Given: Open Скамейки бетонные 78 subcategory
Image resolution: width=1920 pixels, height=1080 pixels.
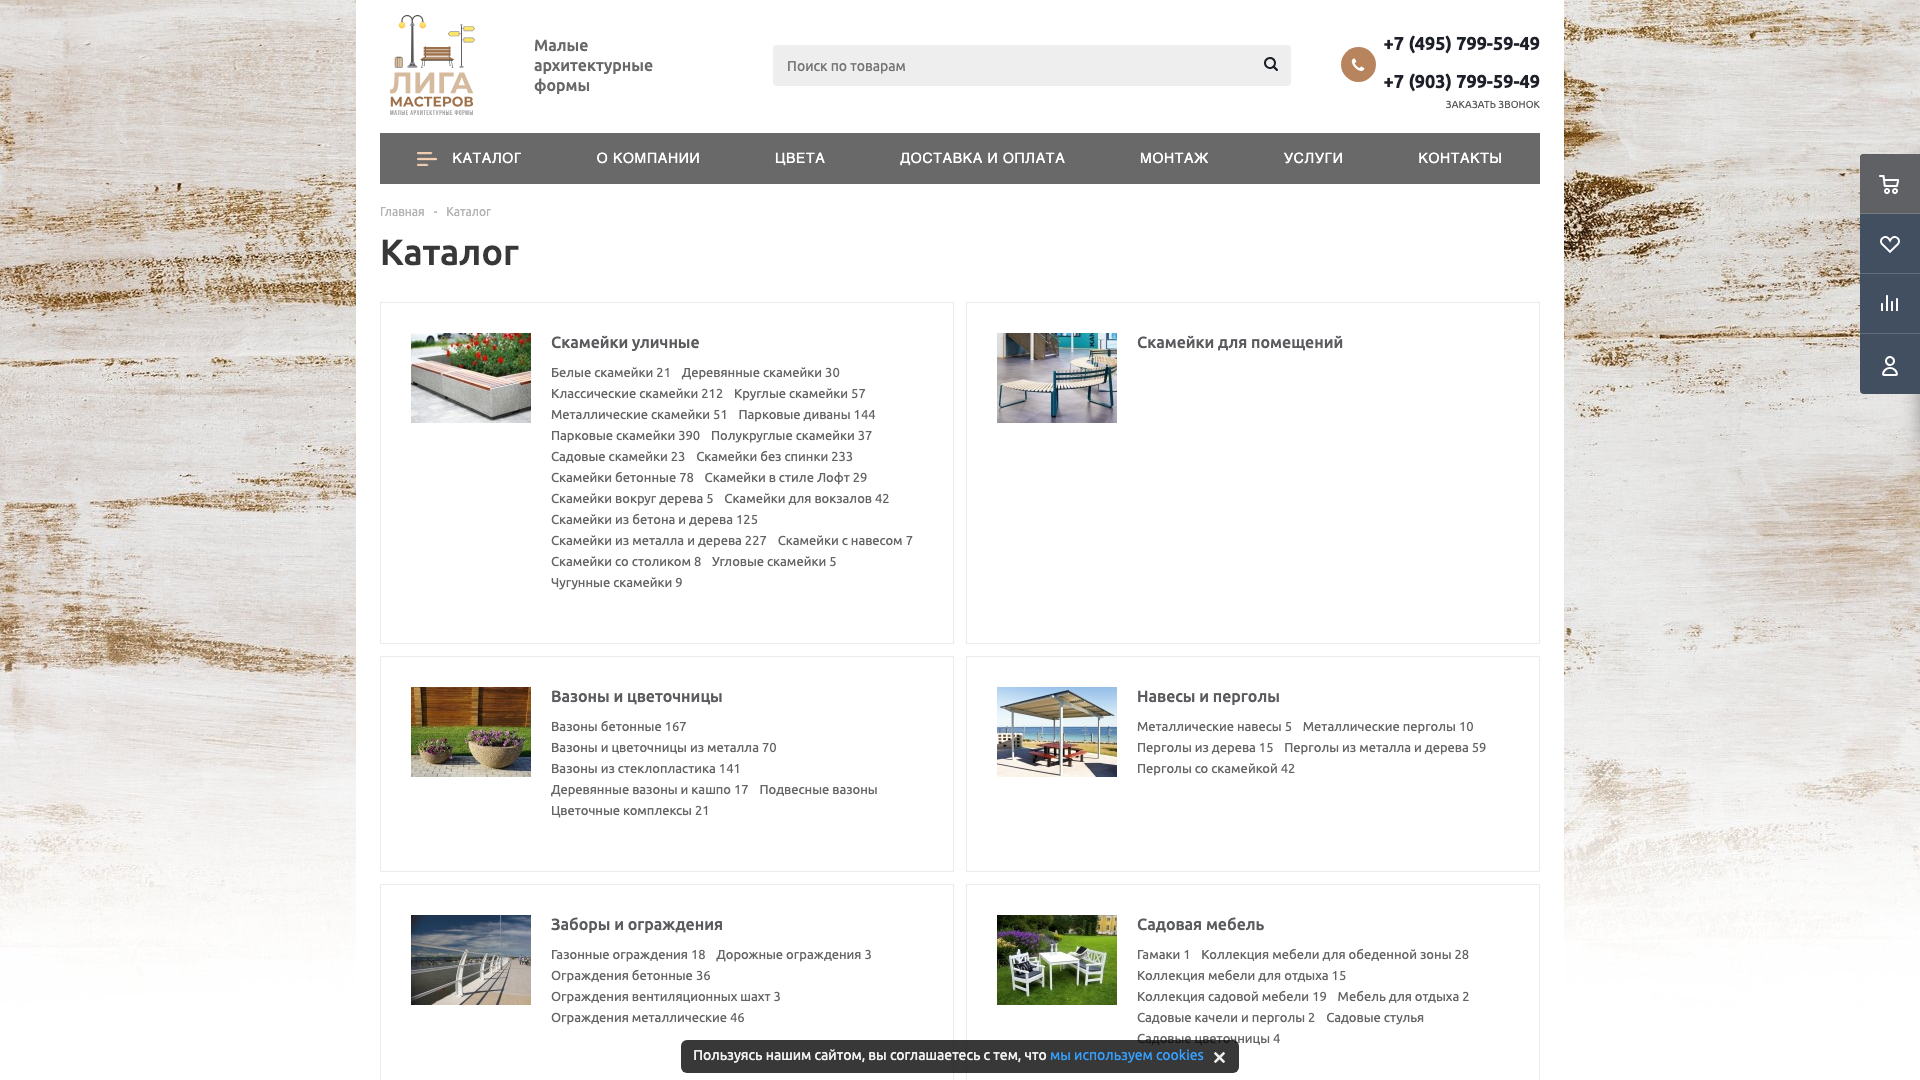Looking at the screenshot, I should point(622,477).
